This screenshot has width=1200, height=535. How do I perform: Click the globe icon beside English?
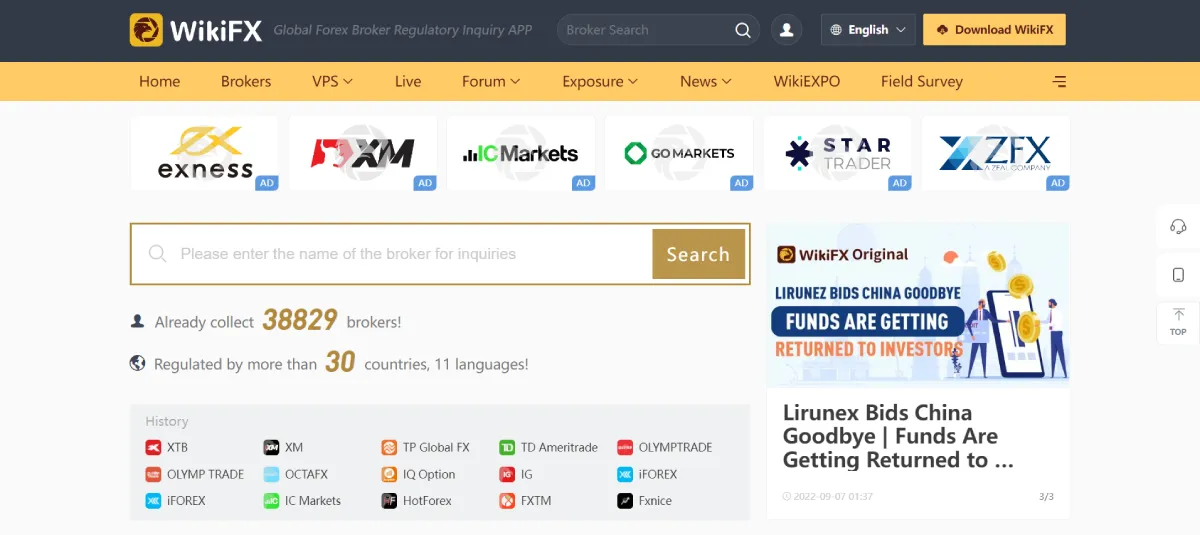[836, 30]
